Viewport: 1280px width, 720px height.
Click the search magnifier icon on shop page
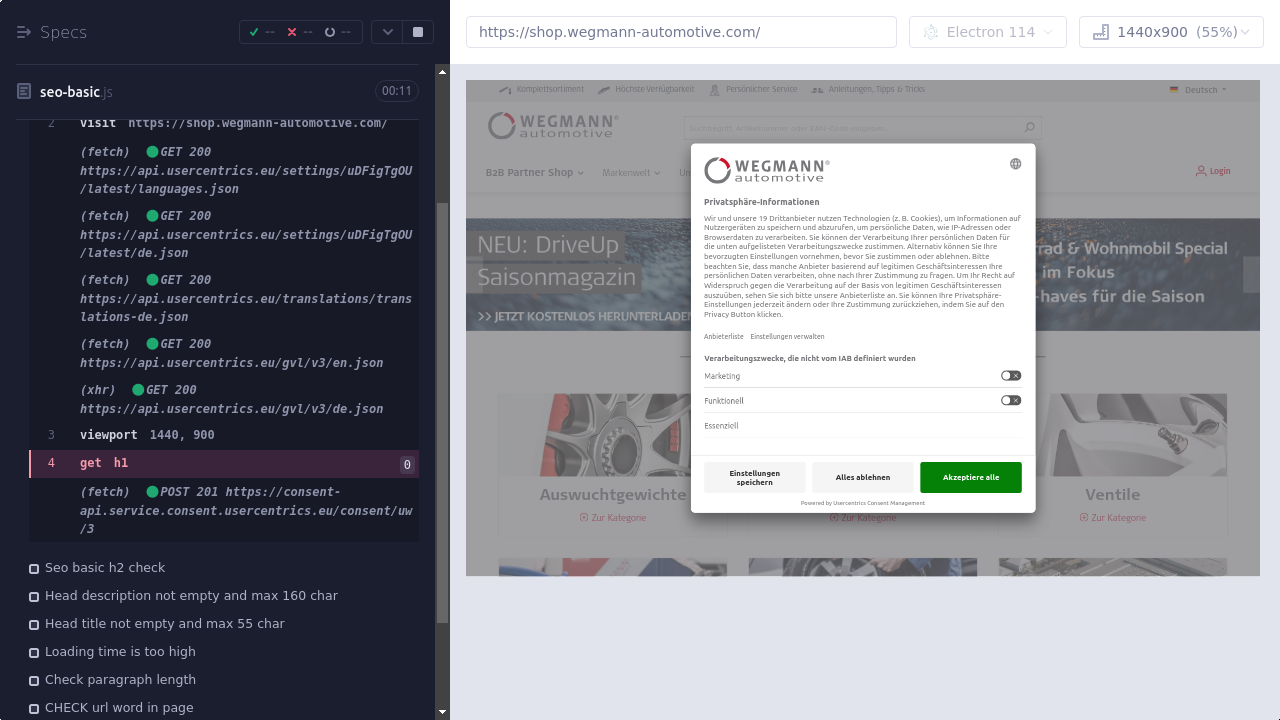[1029, 127]
